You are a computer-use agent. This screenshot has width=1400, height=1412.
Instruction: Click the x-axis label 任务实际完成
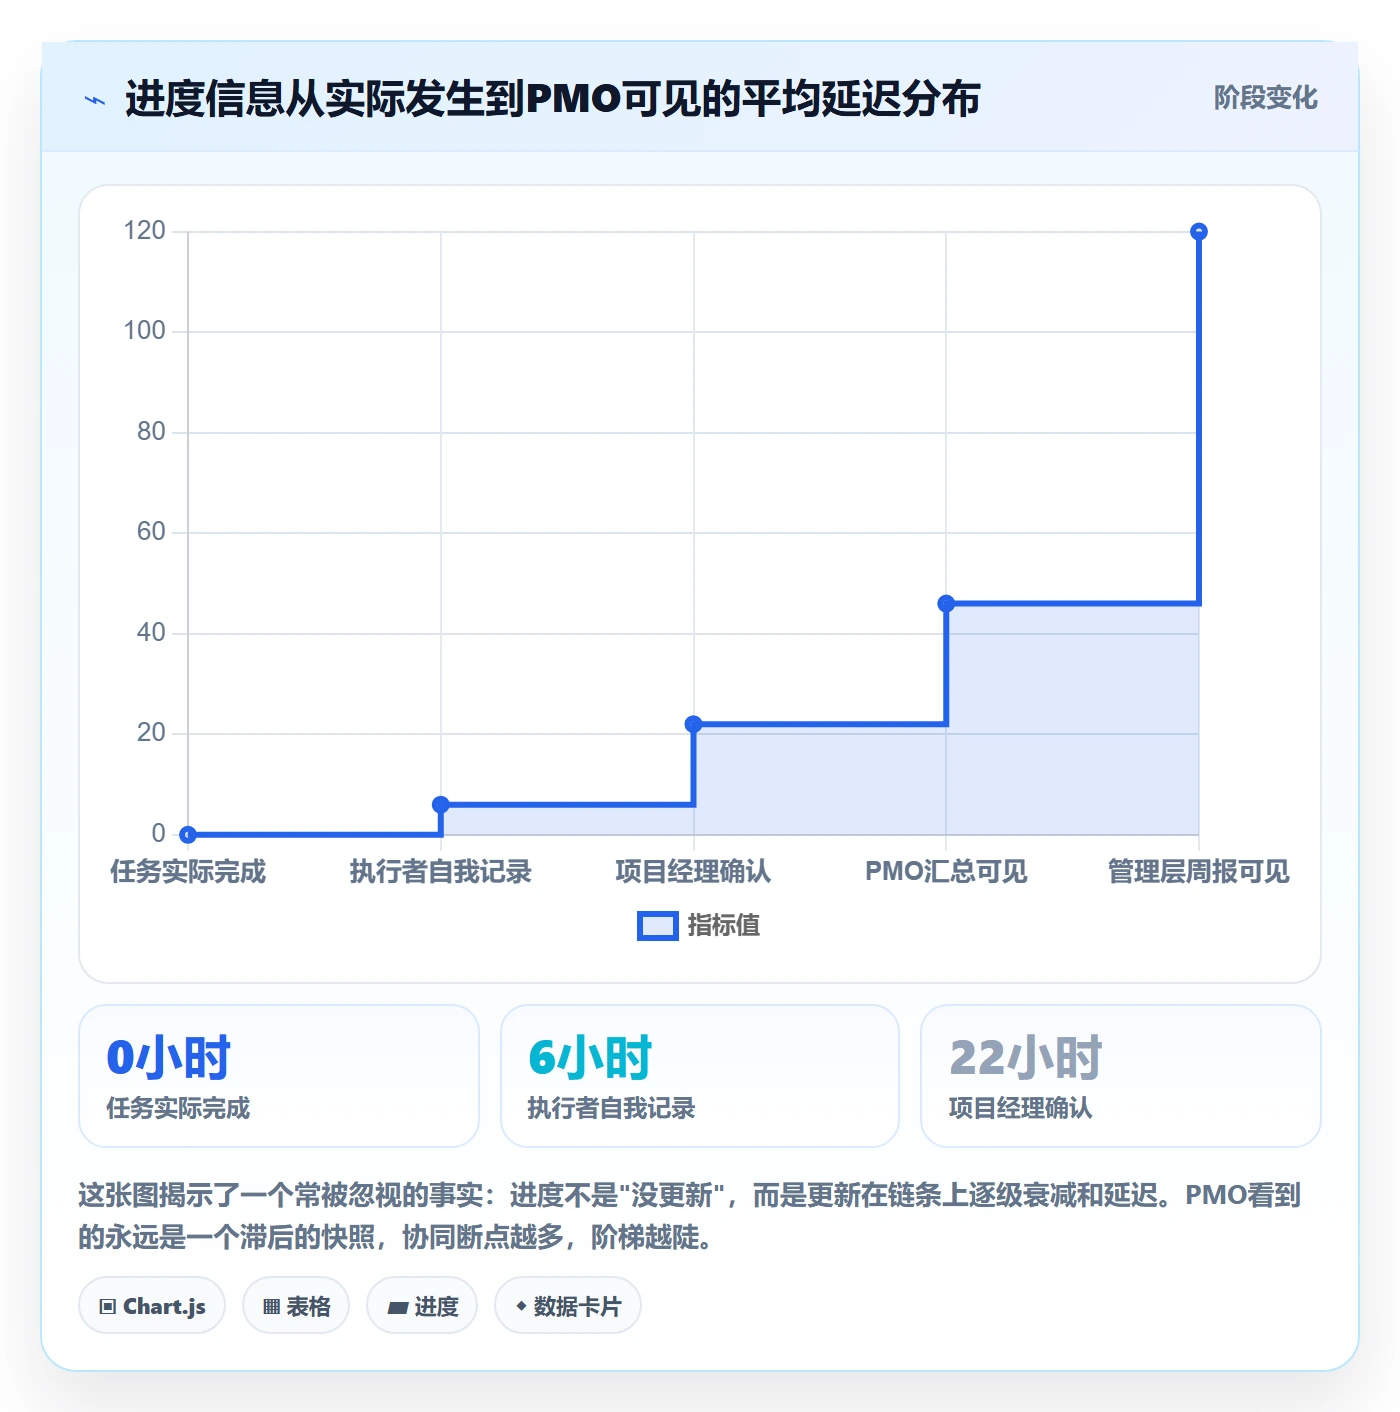click(x=188, y=872)
